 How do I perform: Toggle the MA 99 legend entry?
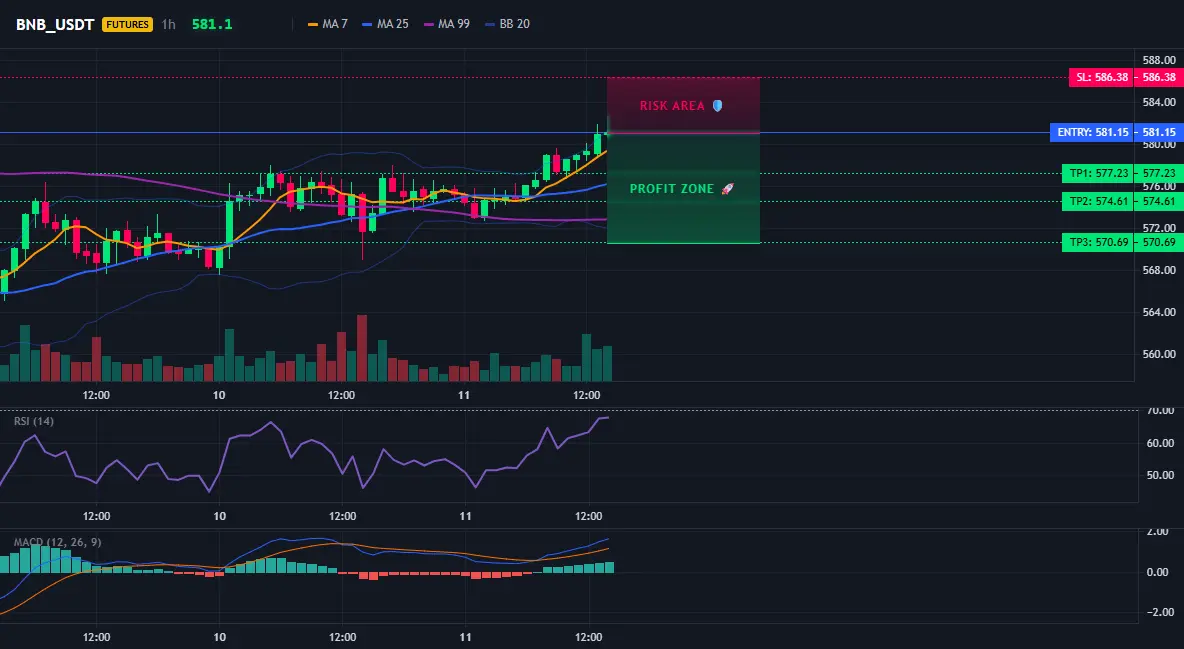pyautogui.click(x=447, y=24)
